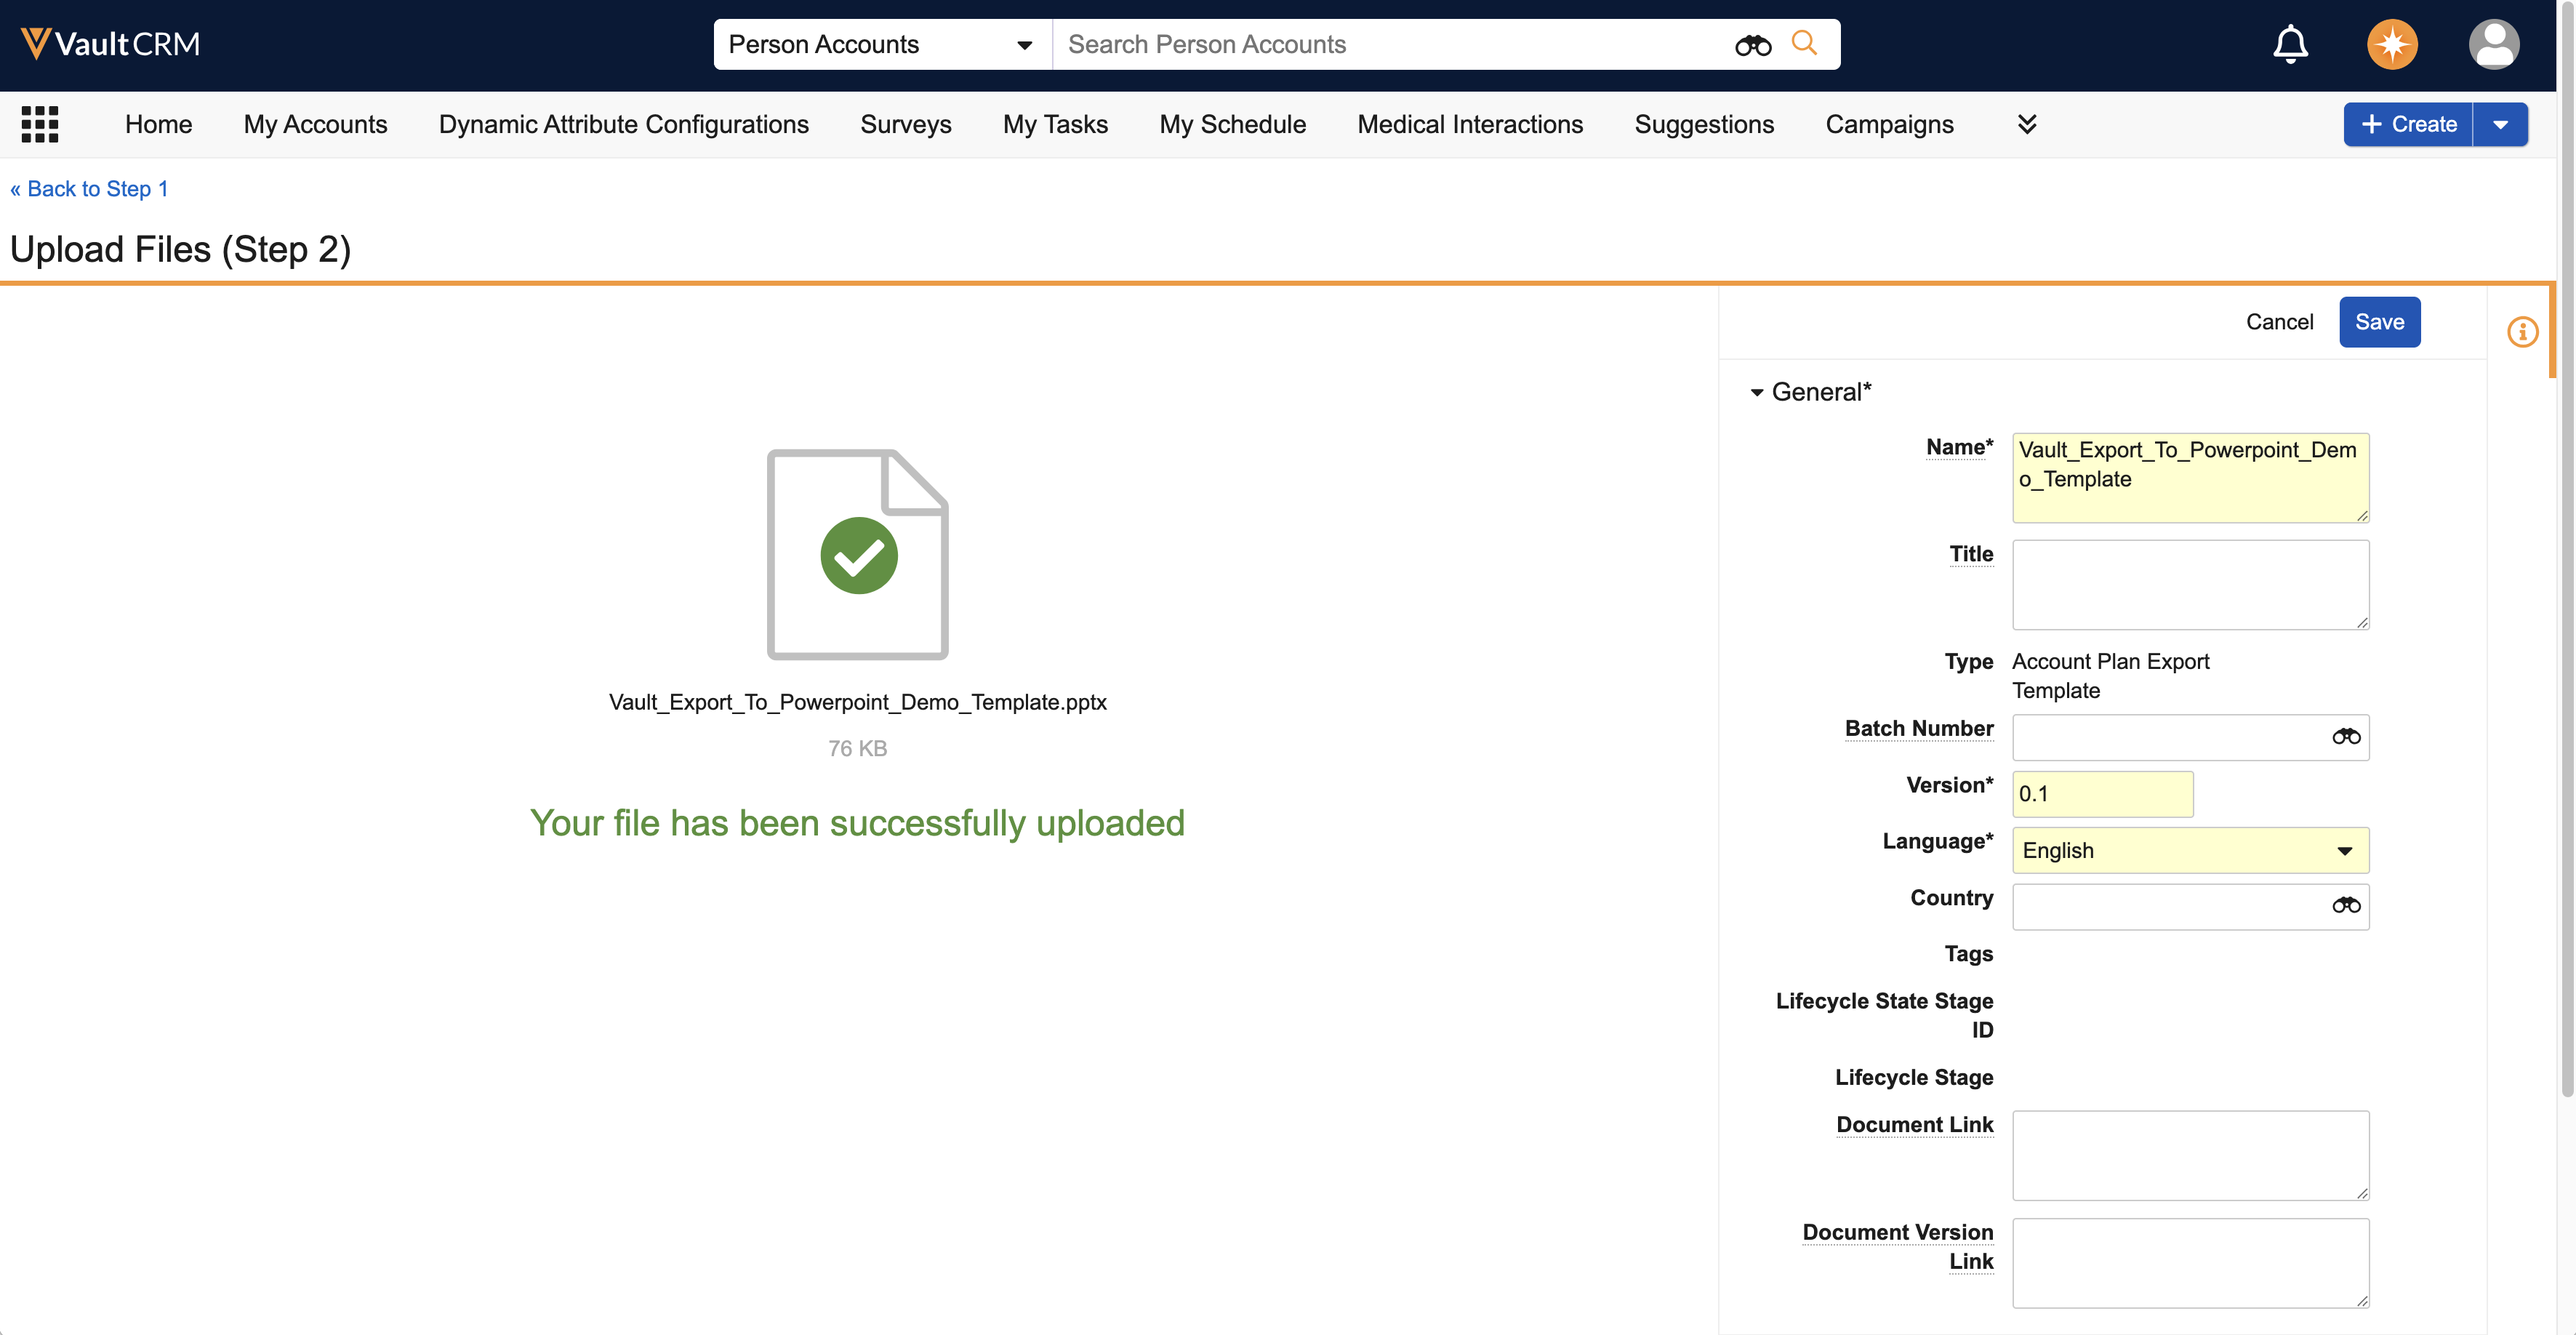Screen dimensions: 2576x1335
Task: Click the Save button
Action: [2378, 322]
